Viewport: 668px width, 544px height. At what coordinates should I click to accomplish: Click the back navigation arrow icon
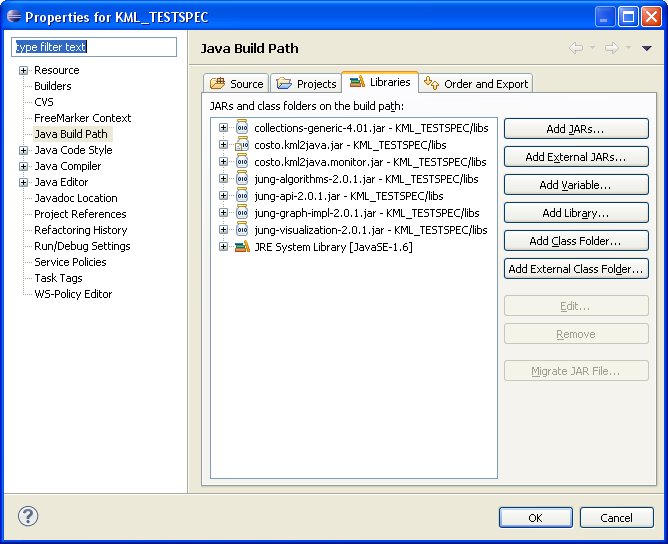(x=576, y=48)
